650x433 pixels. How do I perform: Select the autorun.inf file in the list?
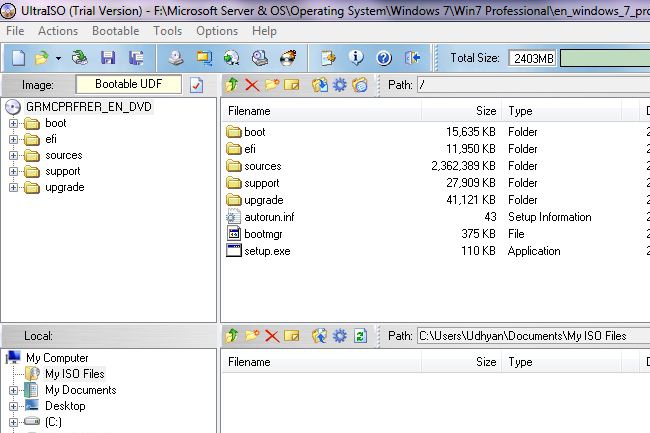pyautogui.click(x=269, y=217)
